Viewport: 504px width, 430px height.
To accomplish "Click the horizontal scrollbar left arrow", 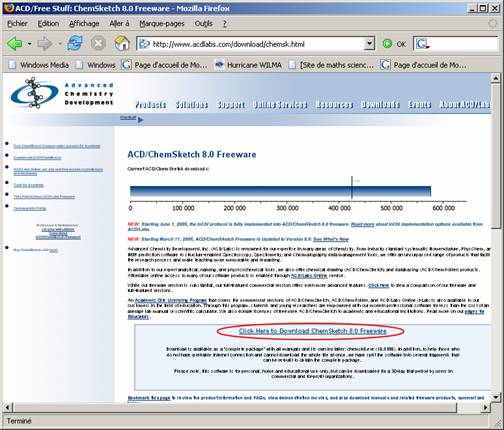I will pos(8,407).
